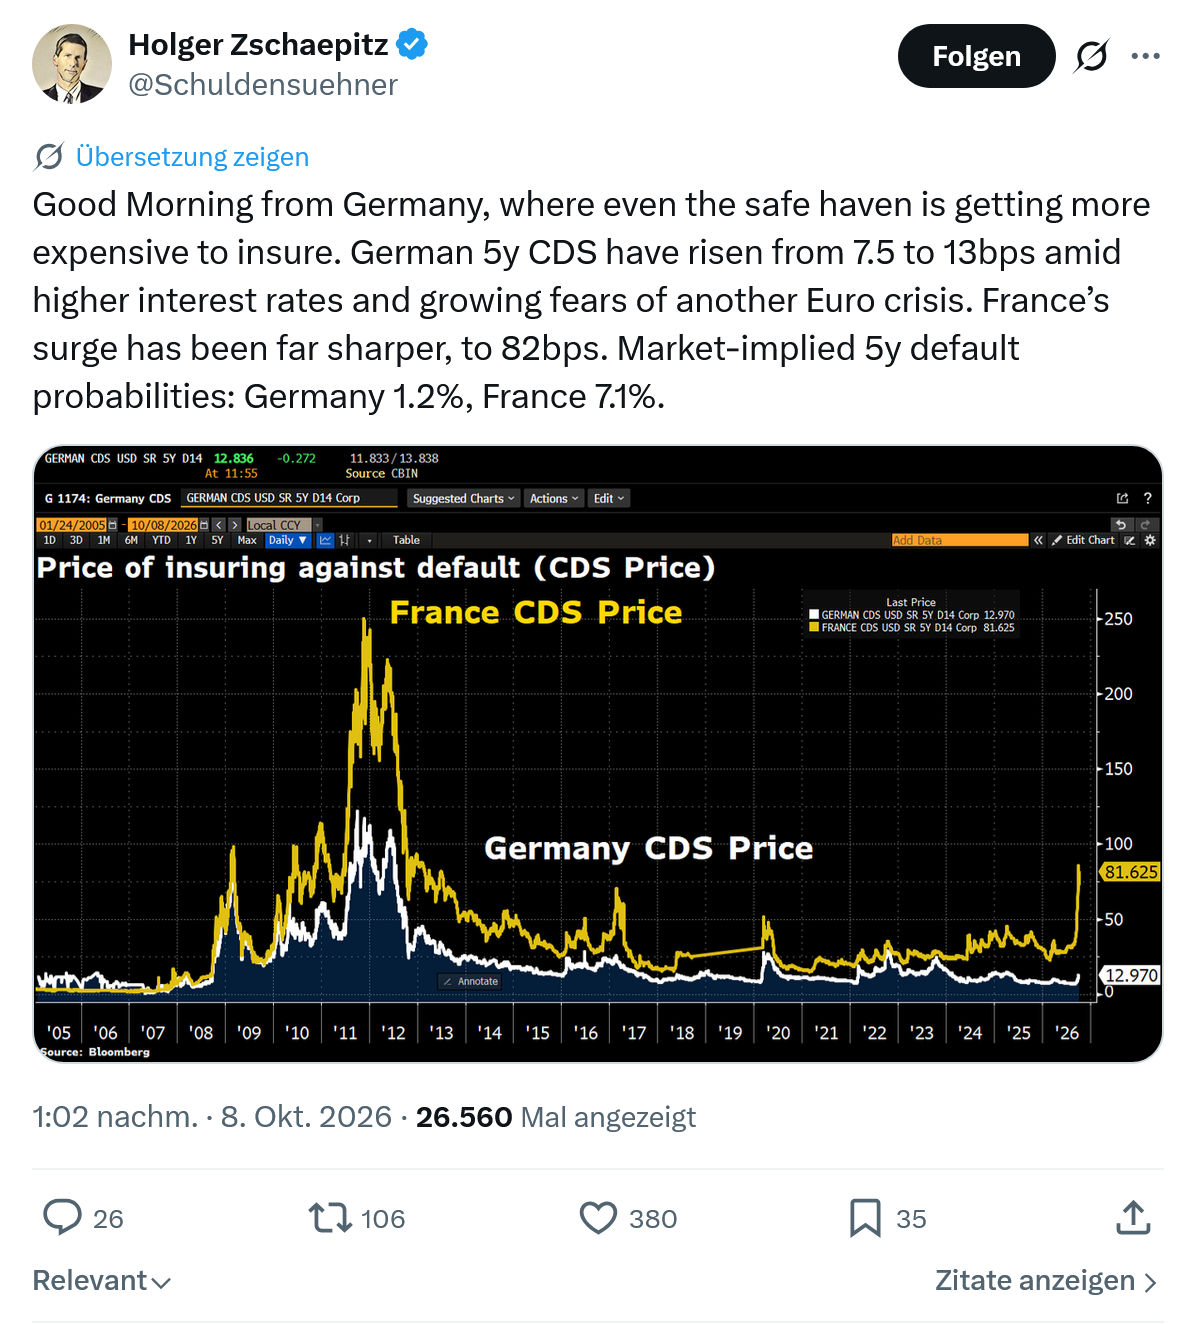Click the Grok slash icon beside Folgen
Viewport: 1196px width, 1324px height.
click(x=1091, y=56)
